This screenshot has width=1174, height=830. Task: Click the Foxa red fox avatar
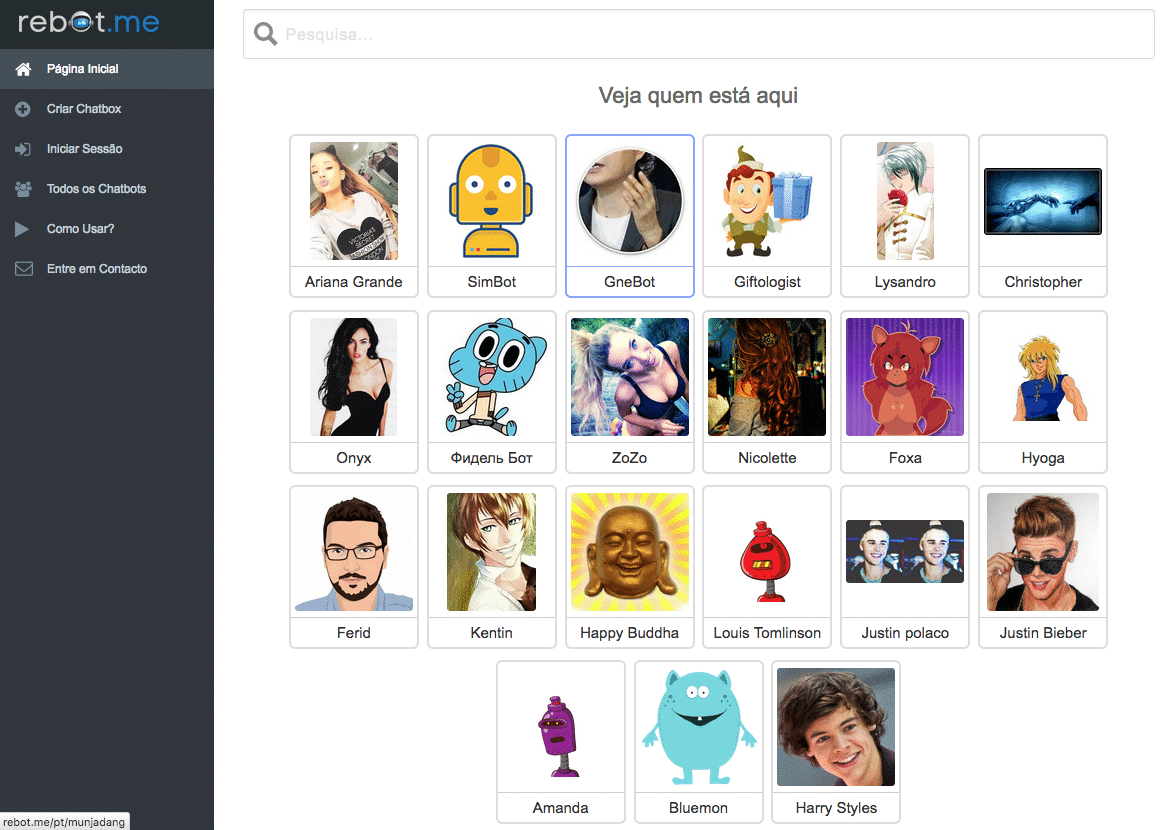click(x=904, y=376)
